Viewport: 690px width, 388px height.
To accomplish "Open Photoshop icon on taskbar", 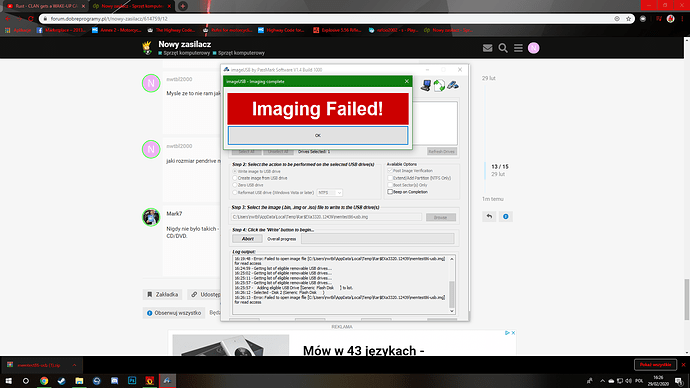I will click(x=132, y=381).
